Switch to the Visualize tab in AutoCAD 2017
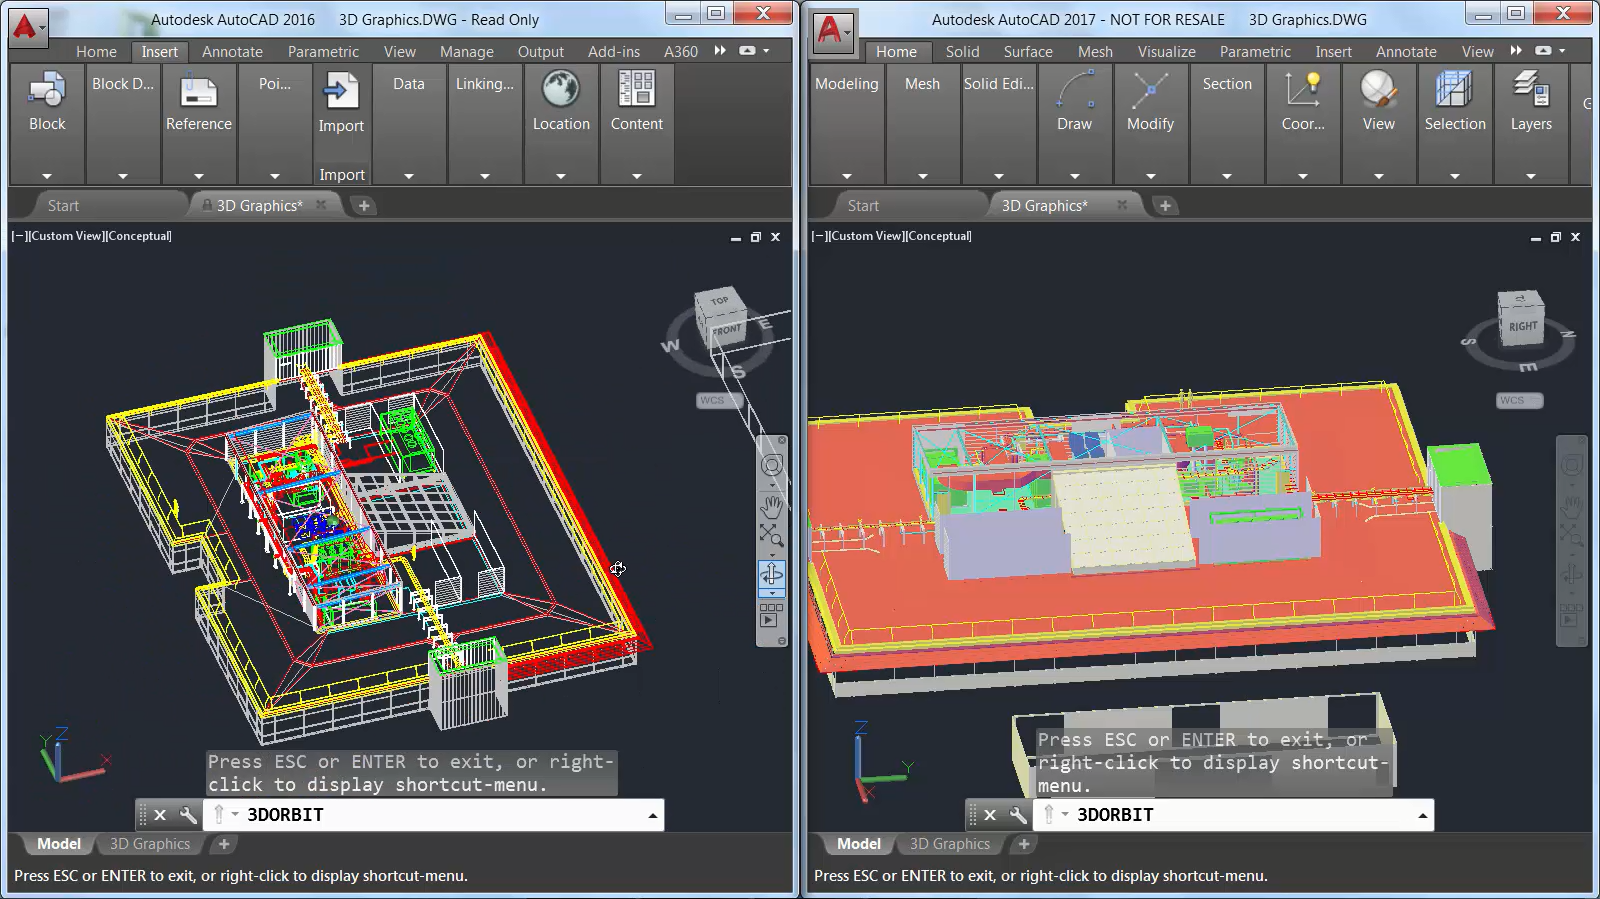The width and height of the screenshot is (1600, 899). tap(1166, 51)
